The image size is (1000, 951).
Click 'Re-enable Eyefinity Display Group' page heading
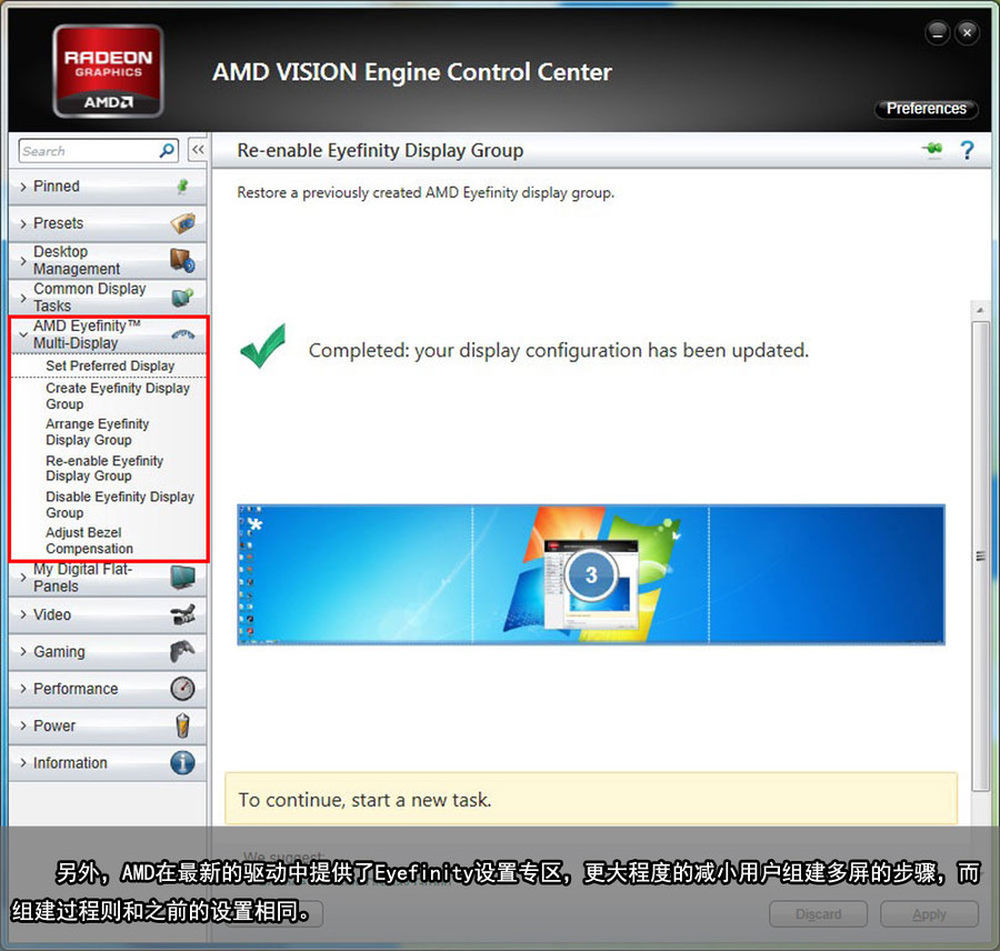click(380, 151)
